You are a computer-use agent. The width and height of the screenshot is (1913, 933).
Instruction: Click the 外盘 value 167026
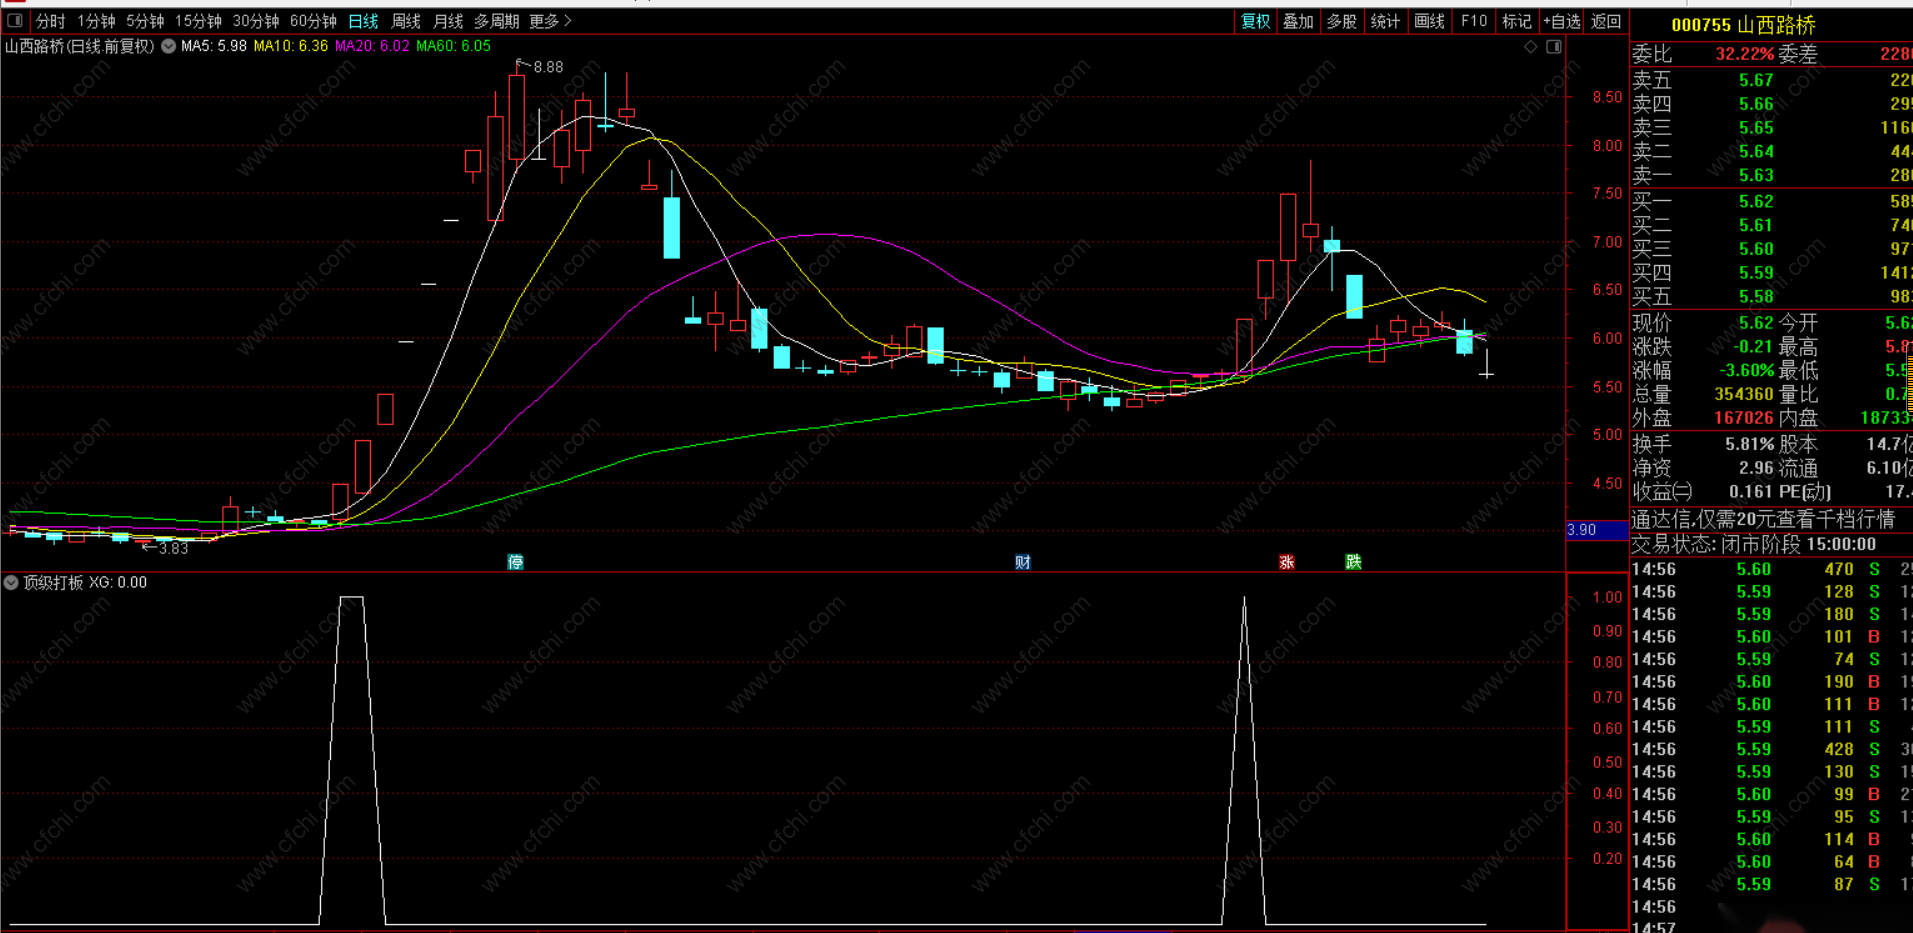click(x=1744, y=418)
